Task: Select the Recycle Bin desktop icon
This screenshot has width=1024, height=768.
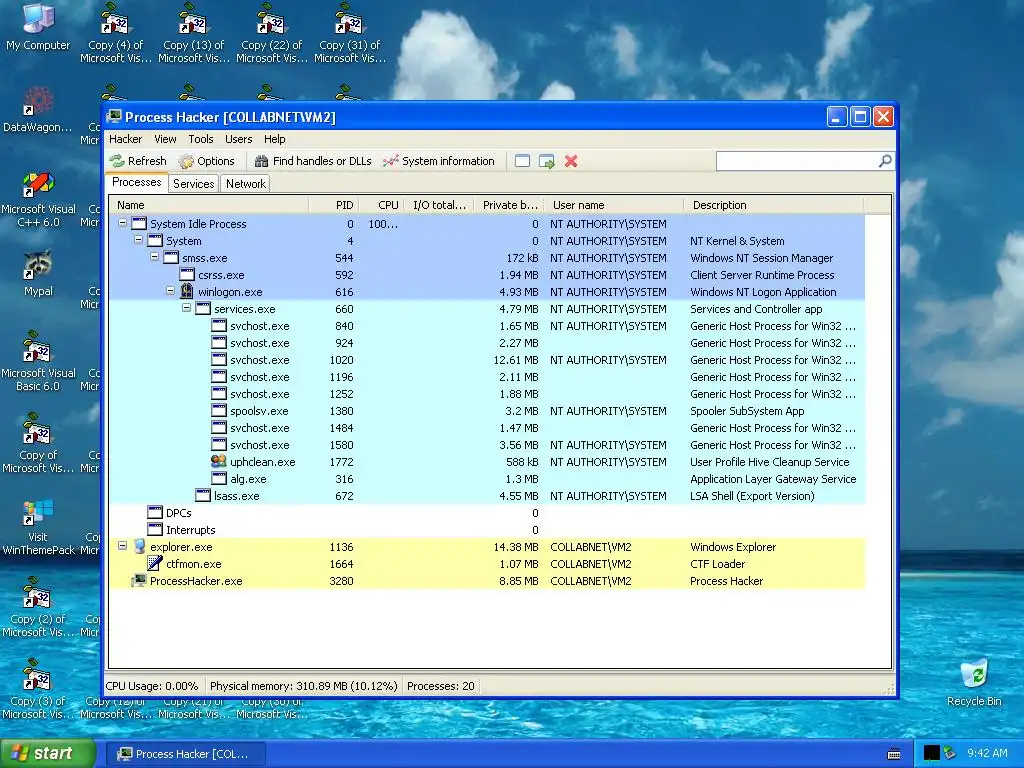Action: point(974,682)
